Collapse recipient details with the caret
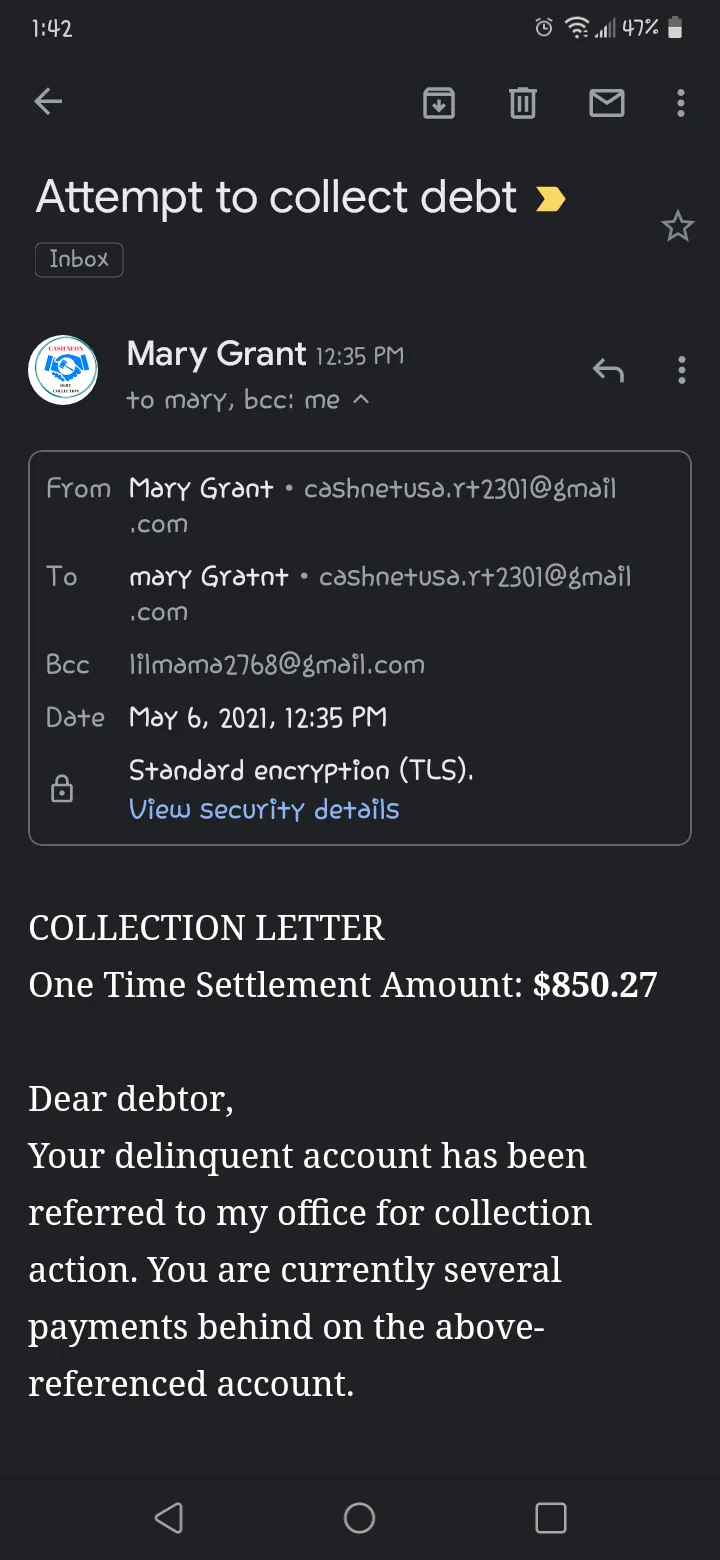 362,399
